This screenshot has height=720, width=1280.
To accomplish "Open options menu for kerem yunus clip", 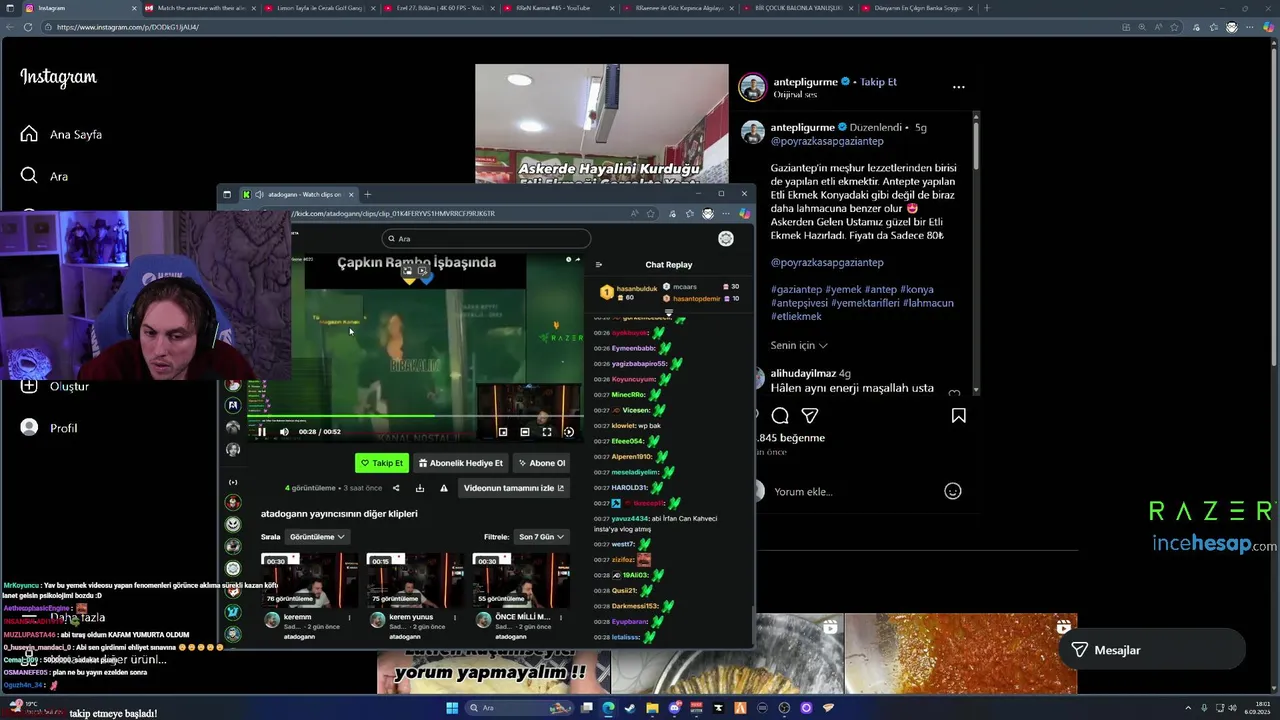I will 455,618.
